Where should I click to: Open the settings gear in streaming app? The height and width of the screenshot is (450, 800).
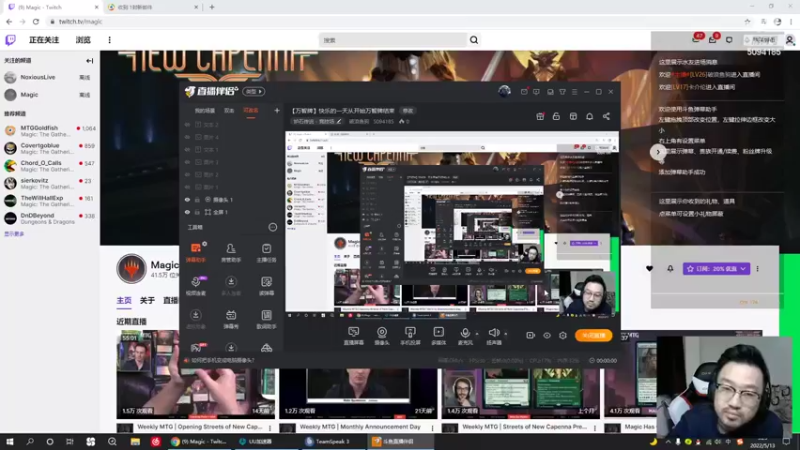pyautogui.click(x=563, y=335)
